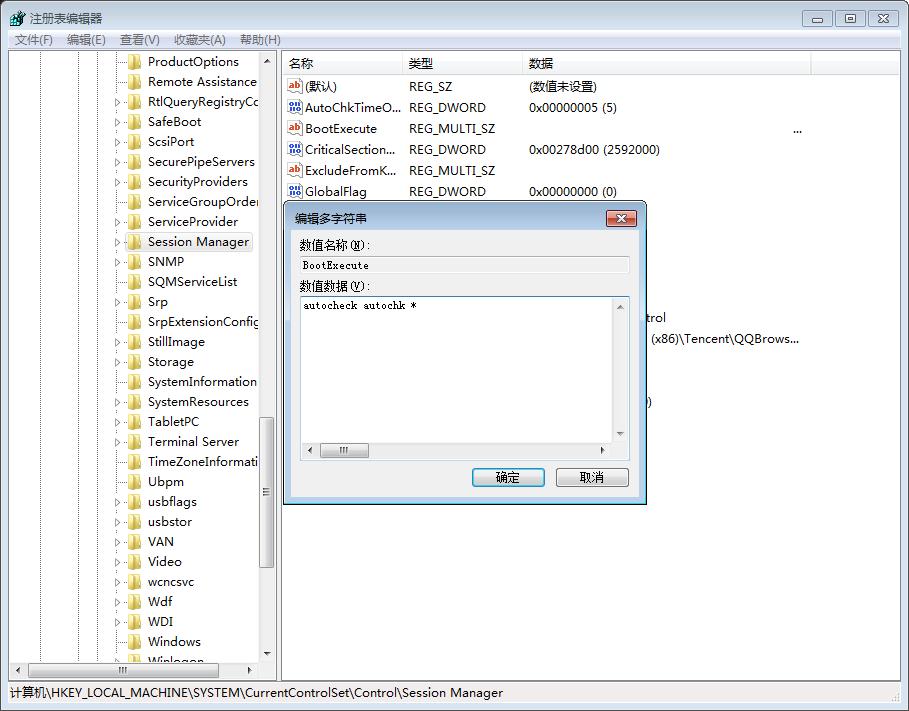This screenshot has height=711, width=909.
Task: Click the SafeBoot folder icon
Action: click(x=135, y=122)
